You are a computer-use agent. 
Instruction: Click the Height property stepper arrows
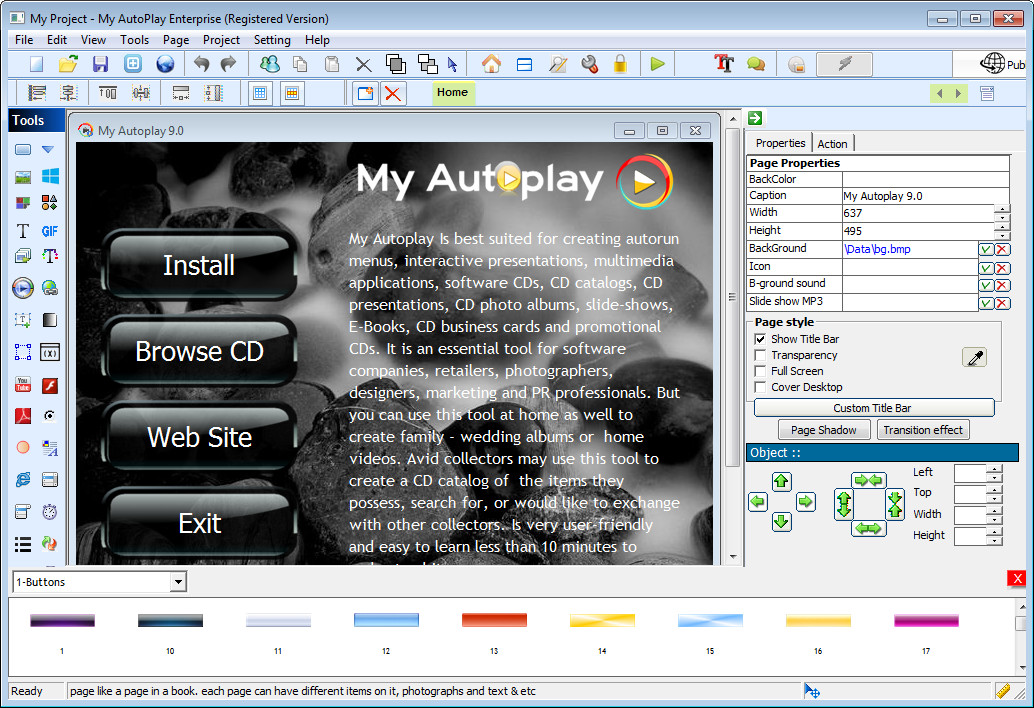pos(1002,231)
